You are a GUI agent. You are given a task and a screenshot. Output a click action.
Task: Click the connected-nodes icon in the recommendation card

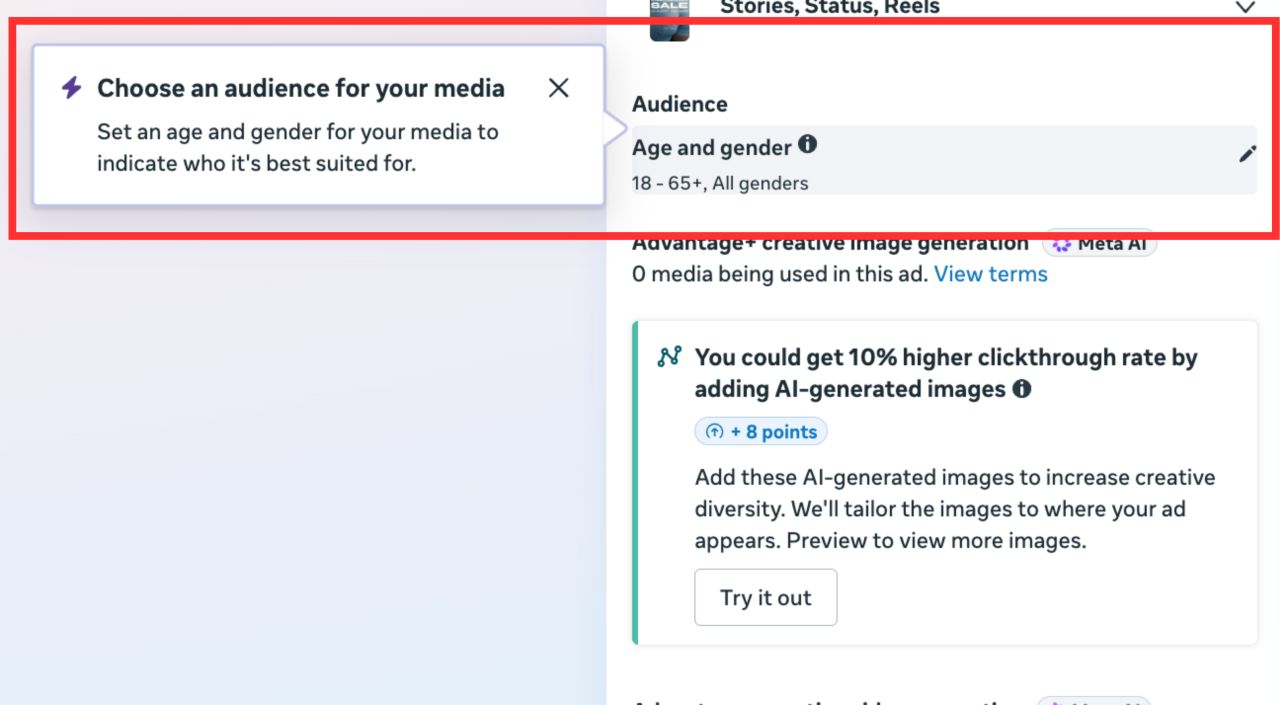pyautogui.click(x=669, y=357)
